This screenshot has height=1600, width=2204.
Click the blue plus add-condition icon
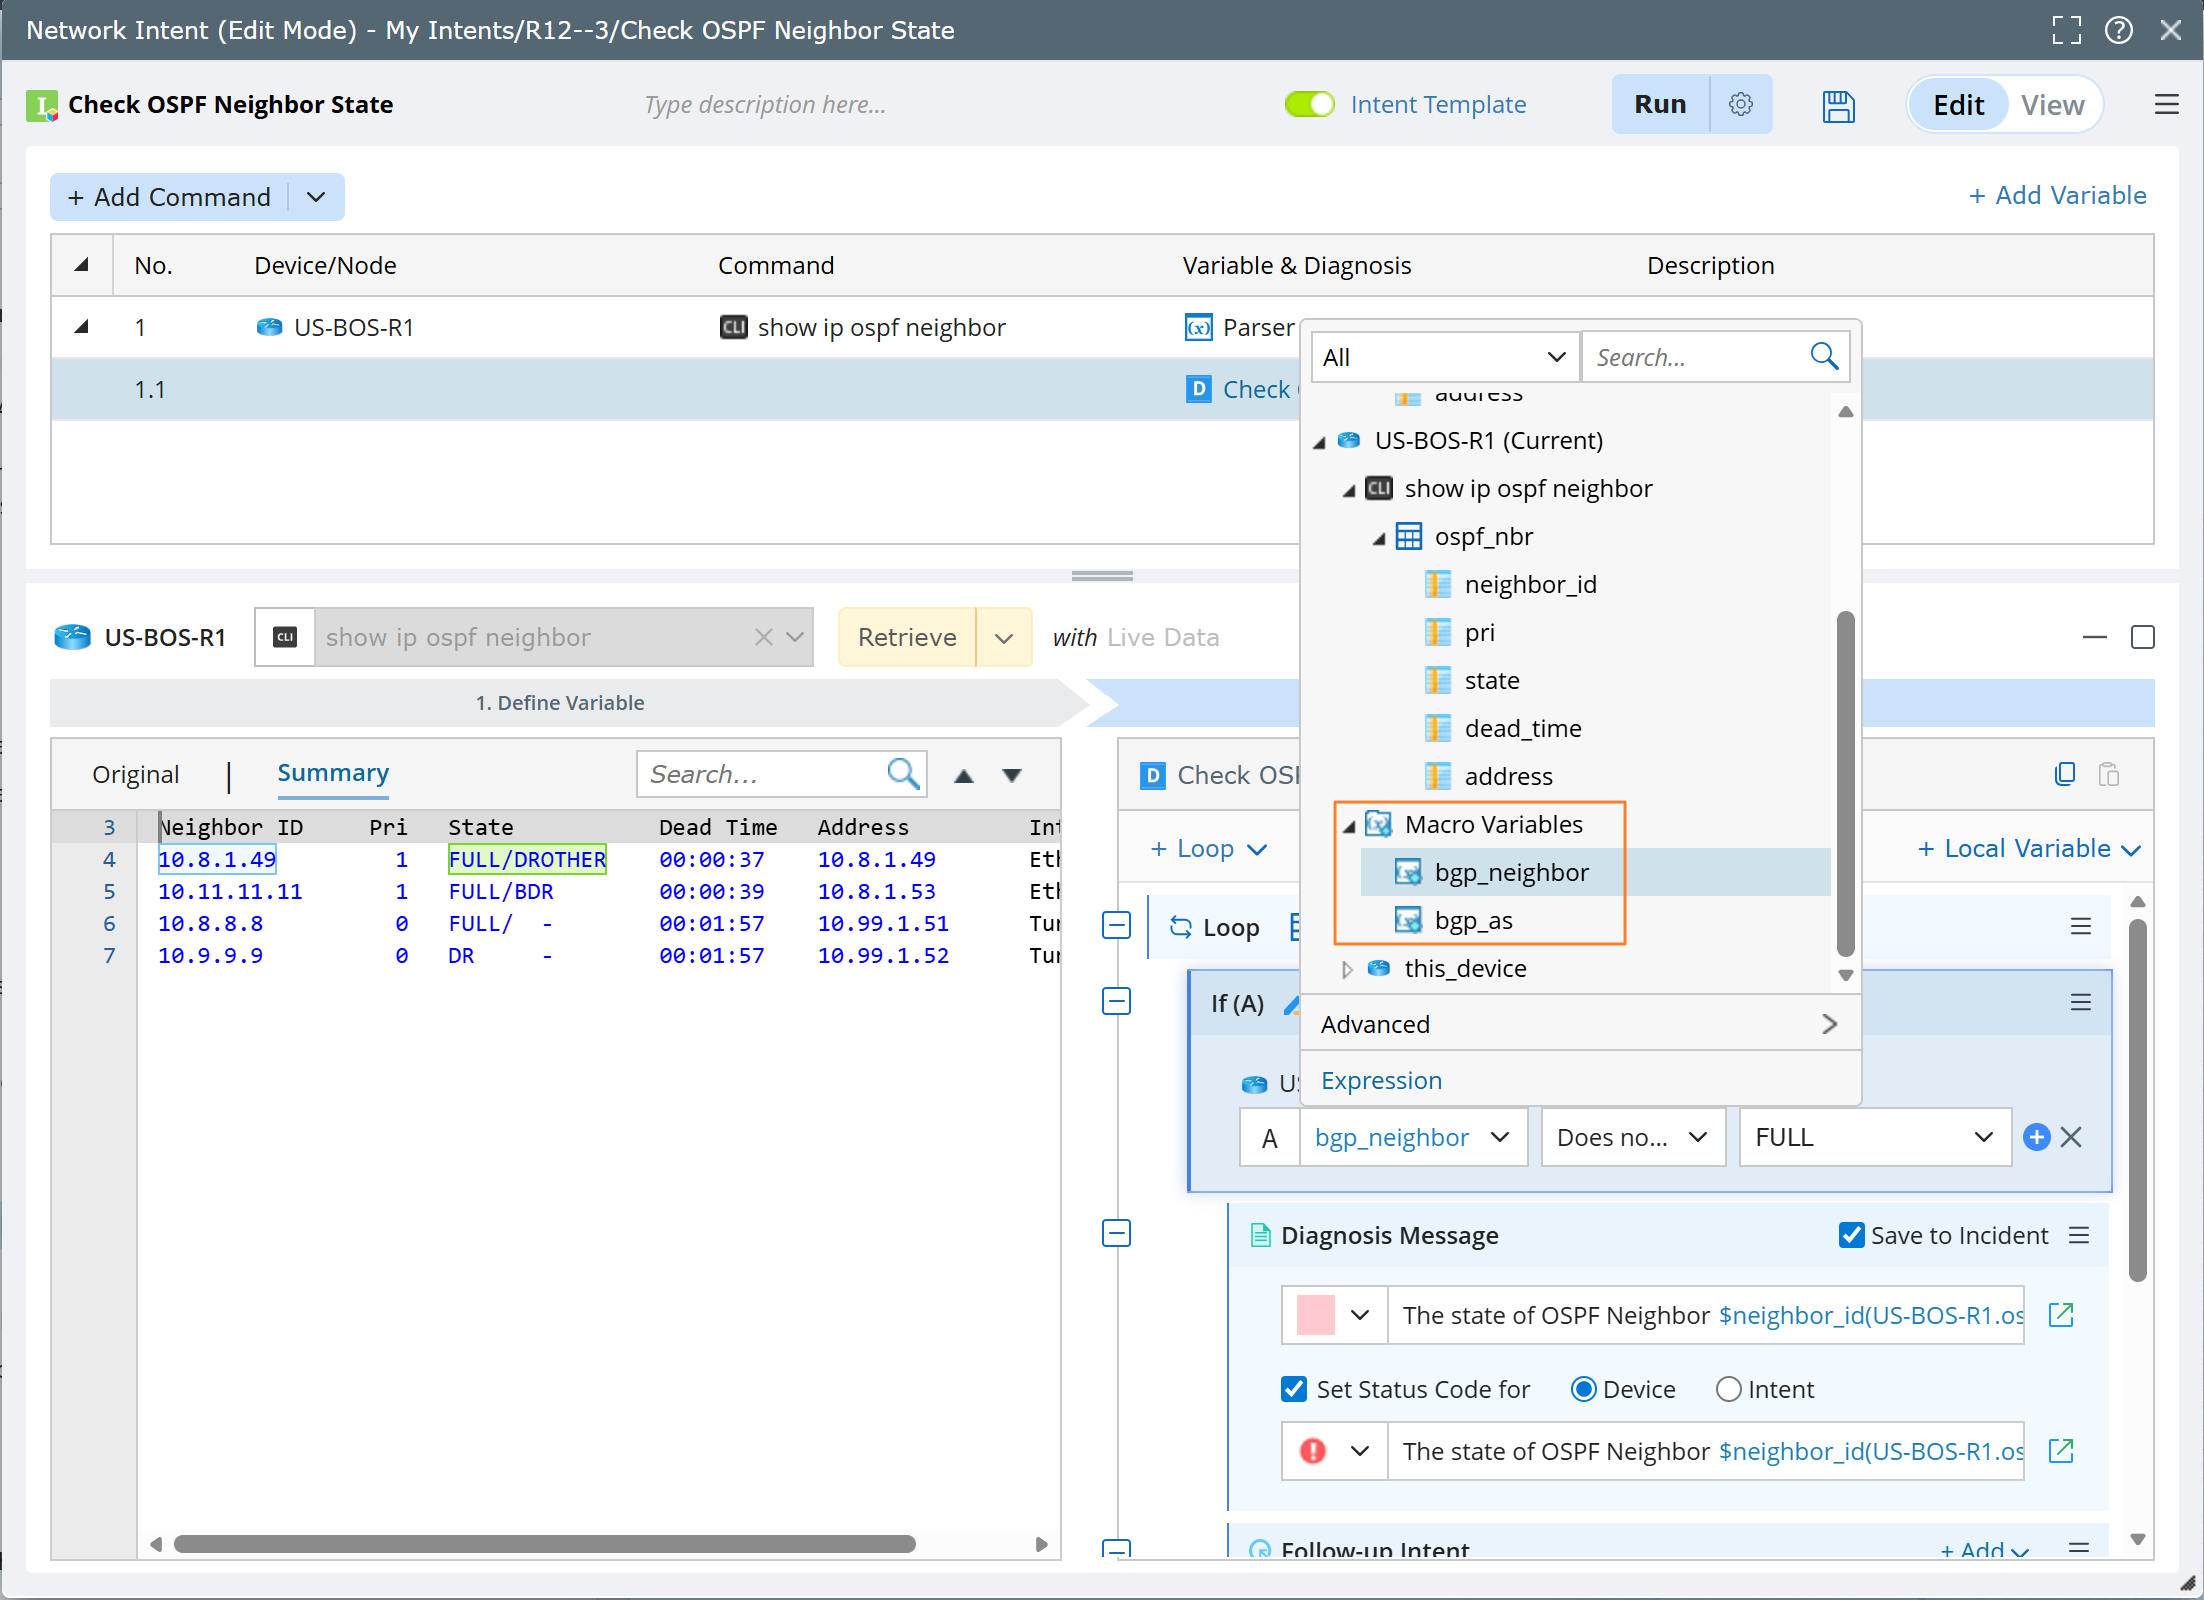(x=2036, y=1137)
